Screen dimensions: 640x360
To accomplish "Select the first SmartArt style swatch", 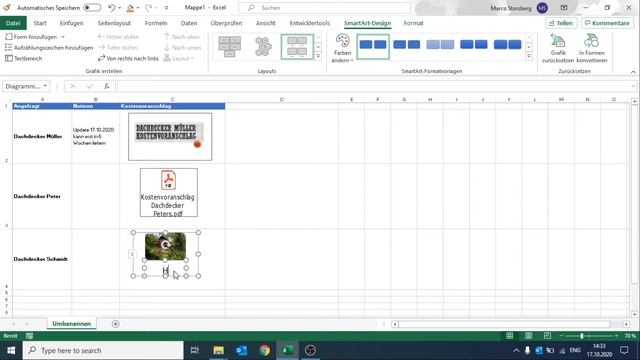I will click(373, 47).
